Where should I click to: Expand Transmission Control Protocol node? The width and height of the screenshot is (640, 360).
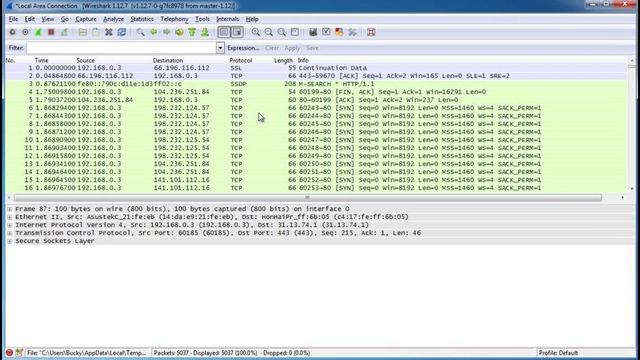pos(9,233)
